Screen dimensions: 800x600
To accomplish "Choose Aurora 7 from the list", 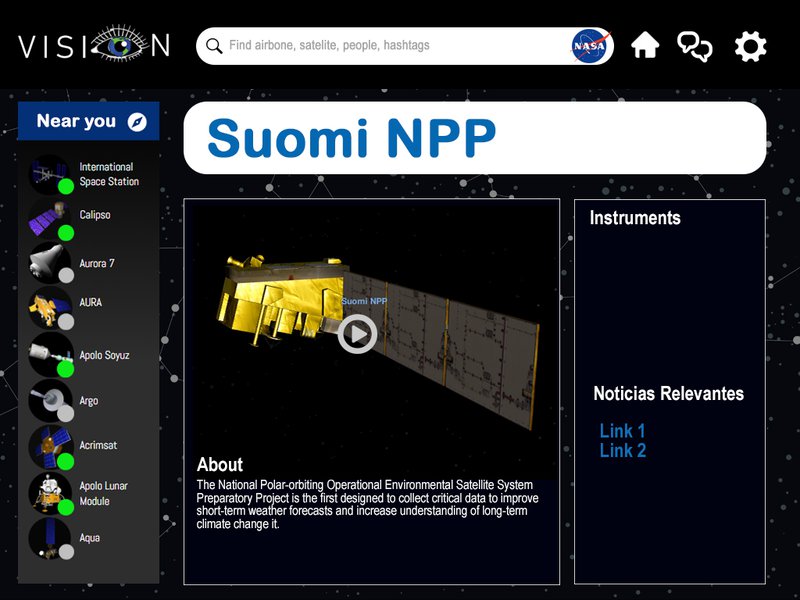I will [x=50, y=263].
